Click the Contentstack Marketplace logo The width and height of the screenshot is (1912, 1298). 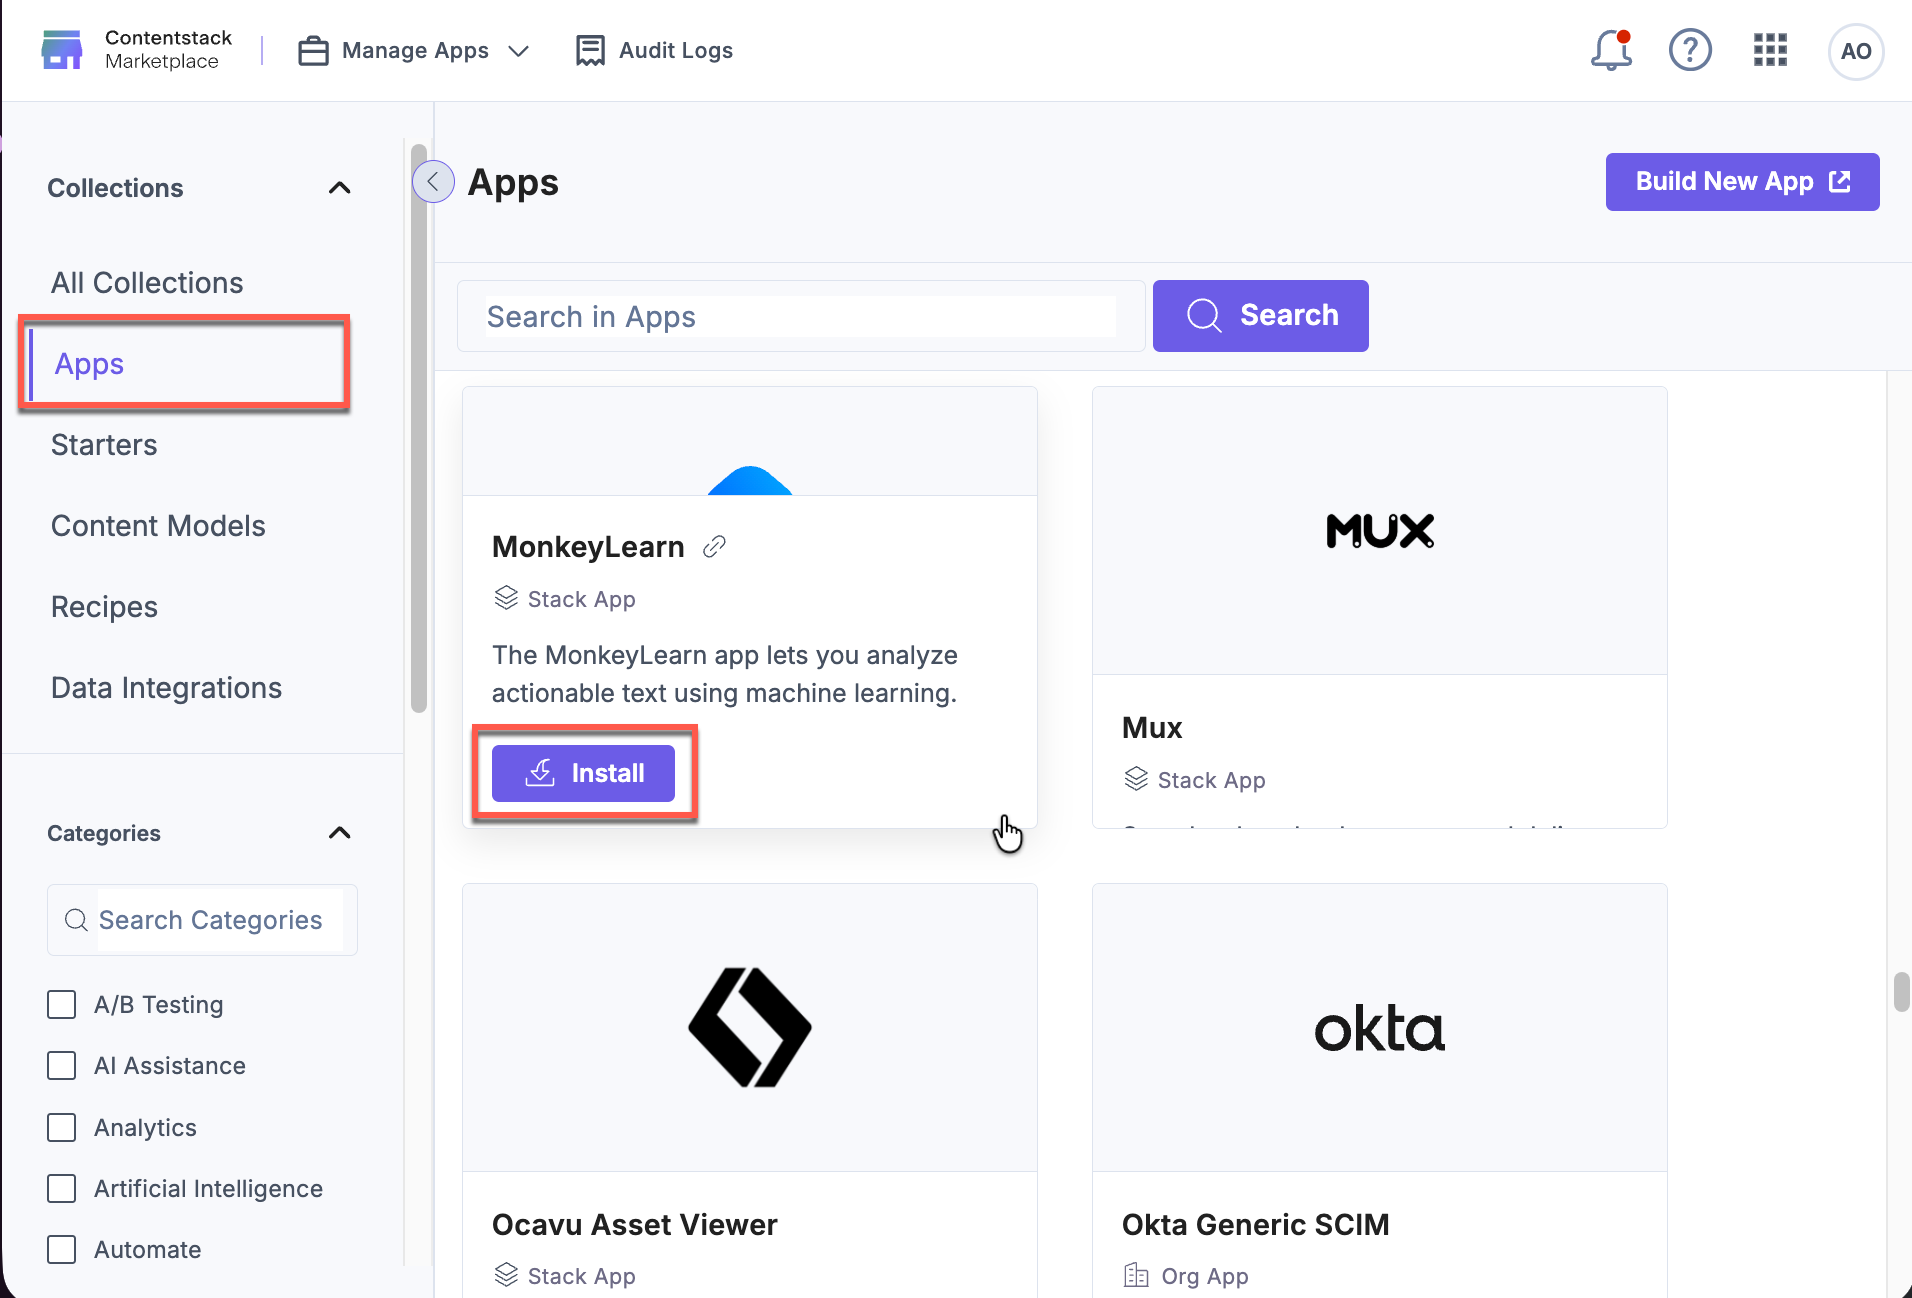(x=135, y=49)
